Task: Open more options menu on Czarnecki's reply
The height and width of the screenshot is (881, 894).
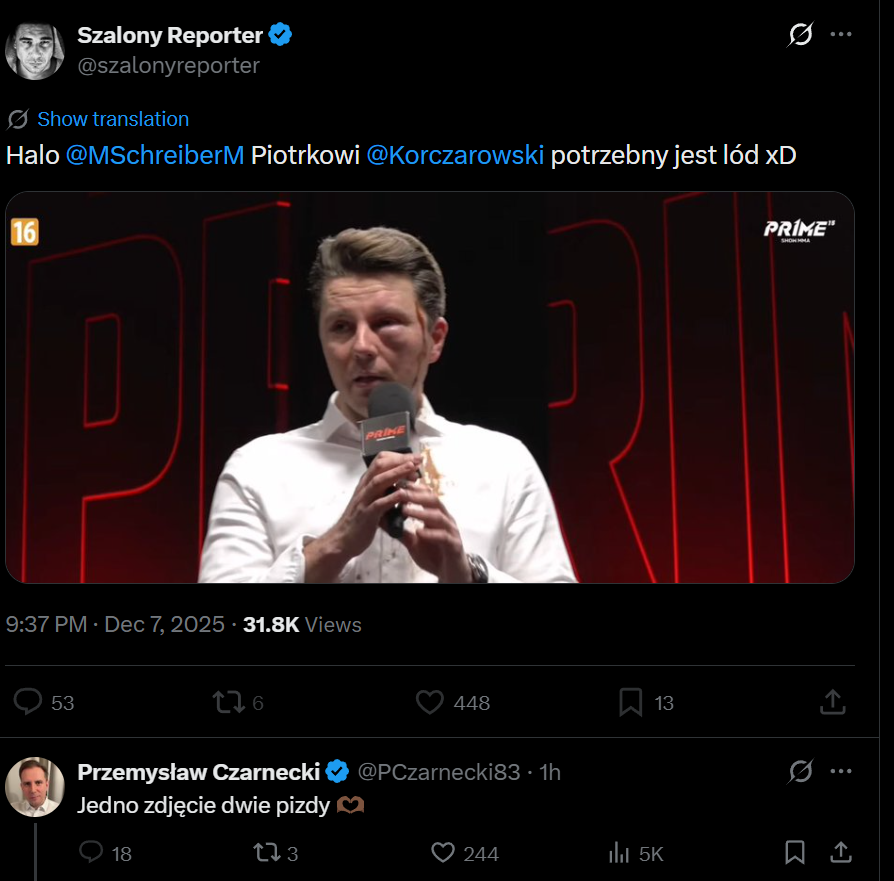Action: click(841, 772)
